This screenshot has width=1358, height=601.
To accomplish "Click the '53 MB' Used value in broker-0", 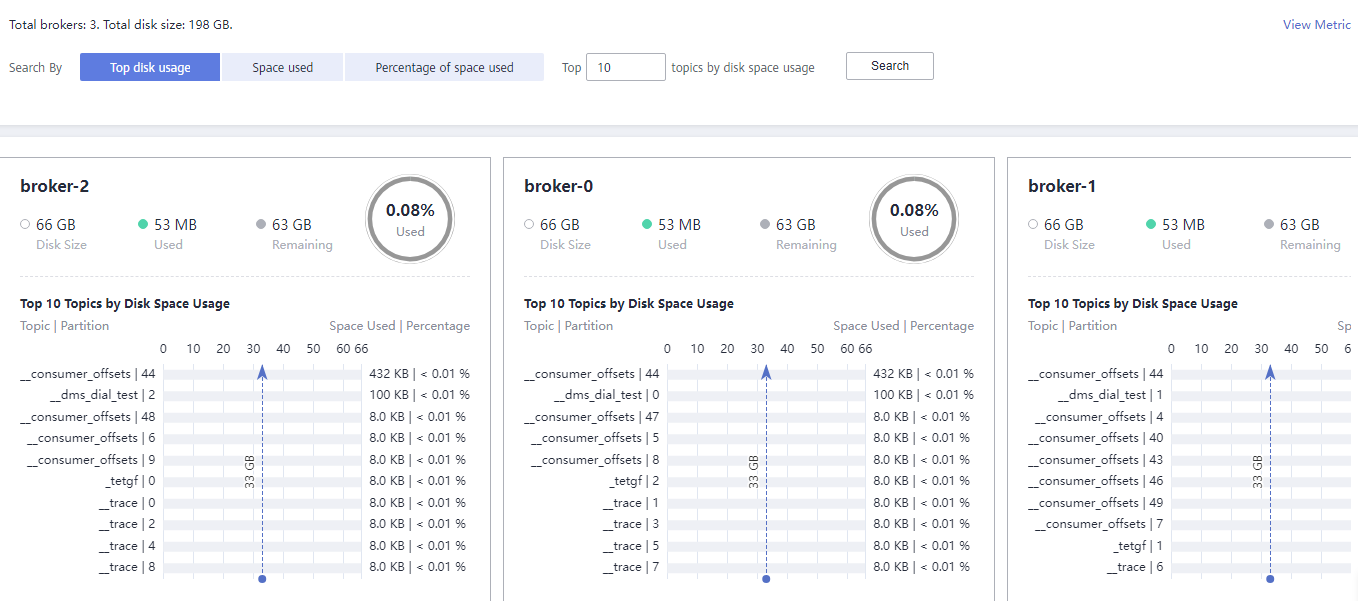I will 679,225.
